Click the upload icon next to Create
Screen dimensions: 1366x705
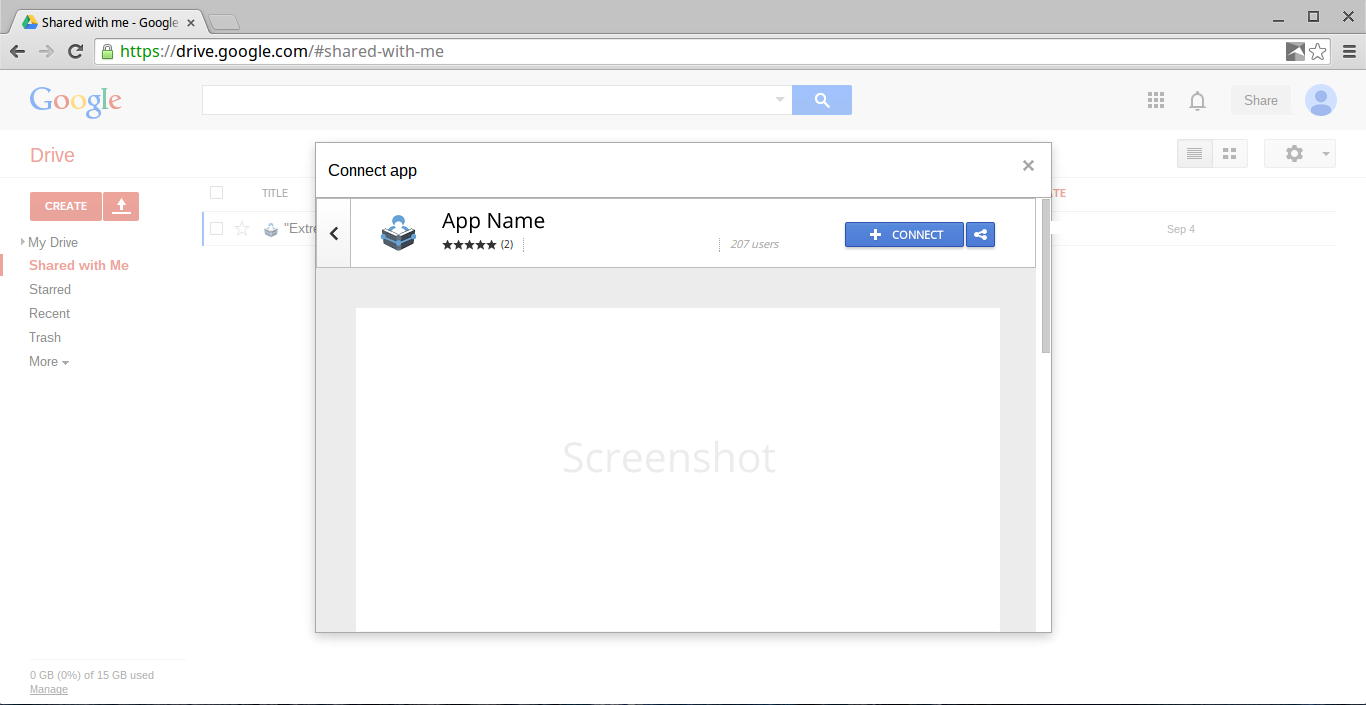(x=121, y=206)
